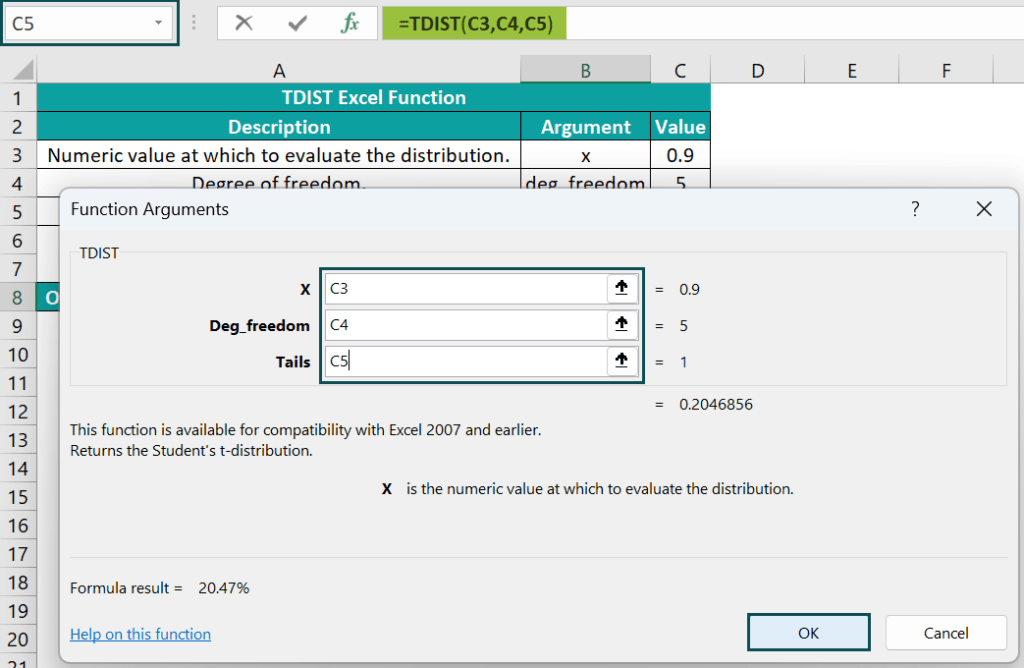The width and height of the screenshot is (1024, 668).
Task: Confirm arguments with the OK button
Action: coord(808,632)
